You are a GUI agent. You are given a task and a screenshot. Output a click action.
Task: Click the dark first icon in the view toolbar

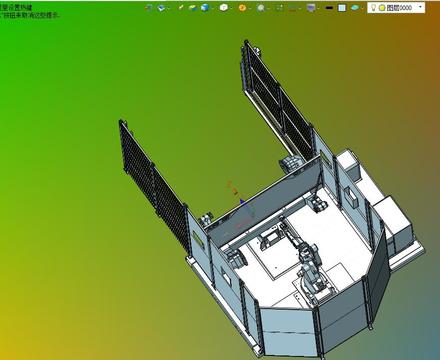pyautogui.click(x=149, y=8)
